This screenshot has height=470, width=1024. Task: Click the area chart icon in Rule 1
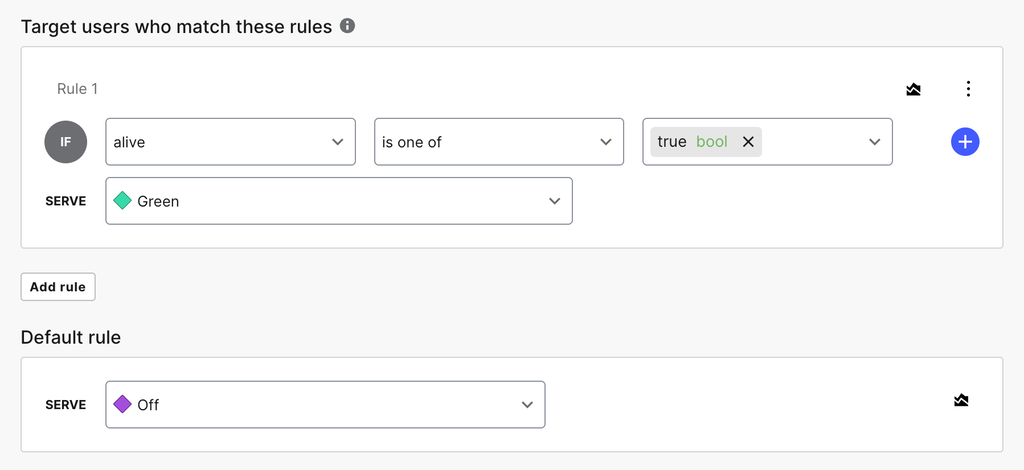coord(913,90)
